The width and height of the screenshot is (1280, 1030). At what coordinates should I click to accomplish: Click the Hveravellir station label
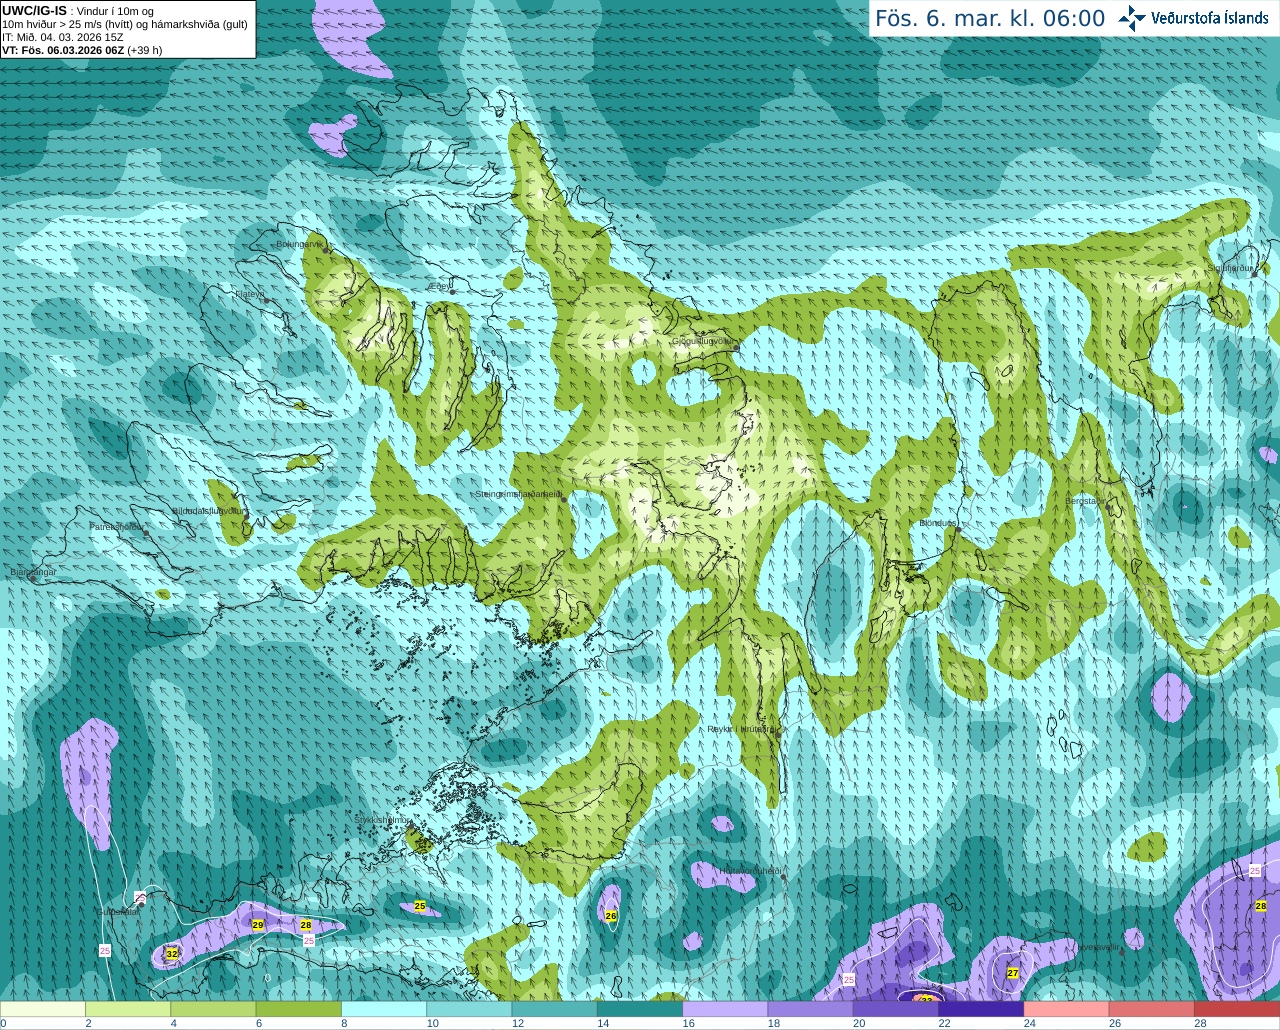pos(1098,945)
